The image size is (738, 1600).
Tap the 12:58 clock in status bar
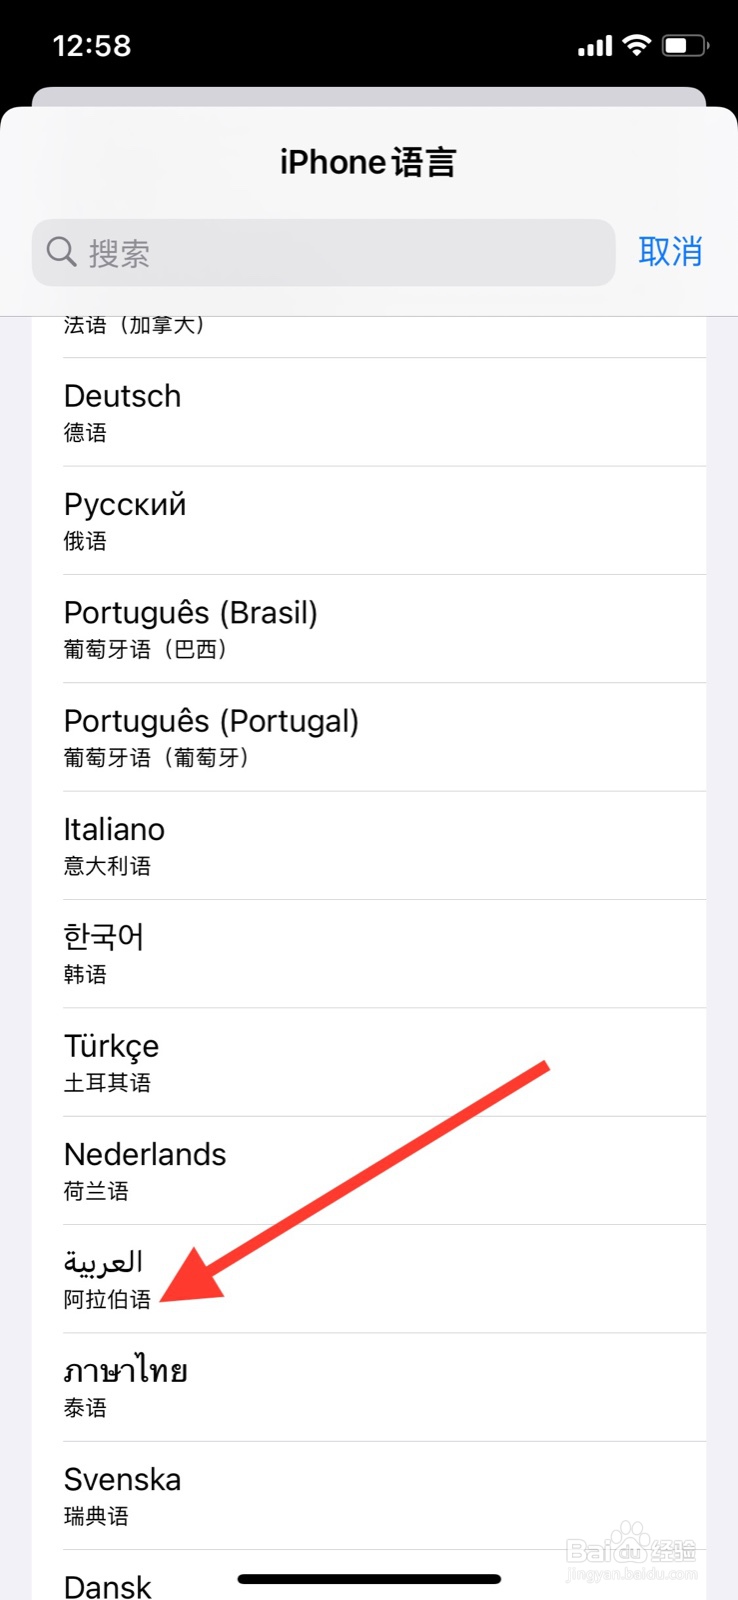click(92, 46)
